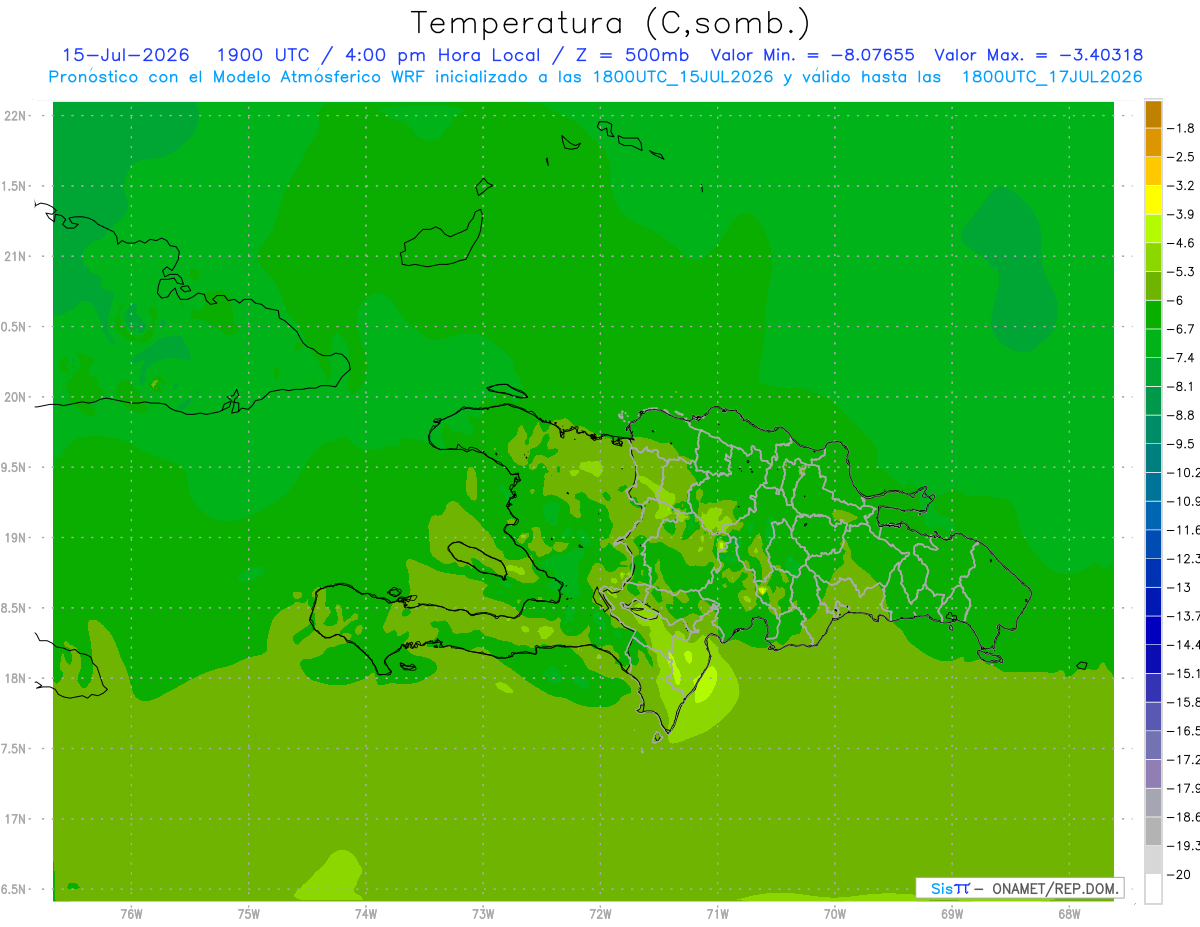The height and width of the screenshot is (927, 1200).
Task: Click the '-20' legend value
Action: coord(1179,874)
